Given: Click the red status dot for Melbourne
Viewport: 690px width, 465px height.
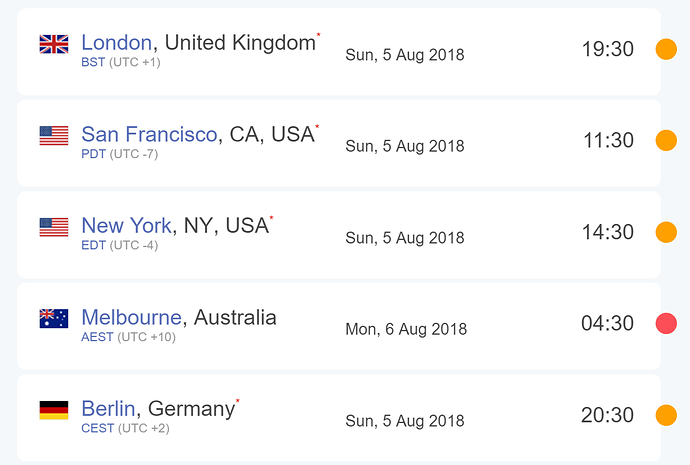Looking at the screenshot, I should tap(666, 324).
